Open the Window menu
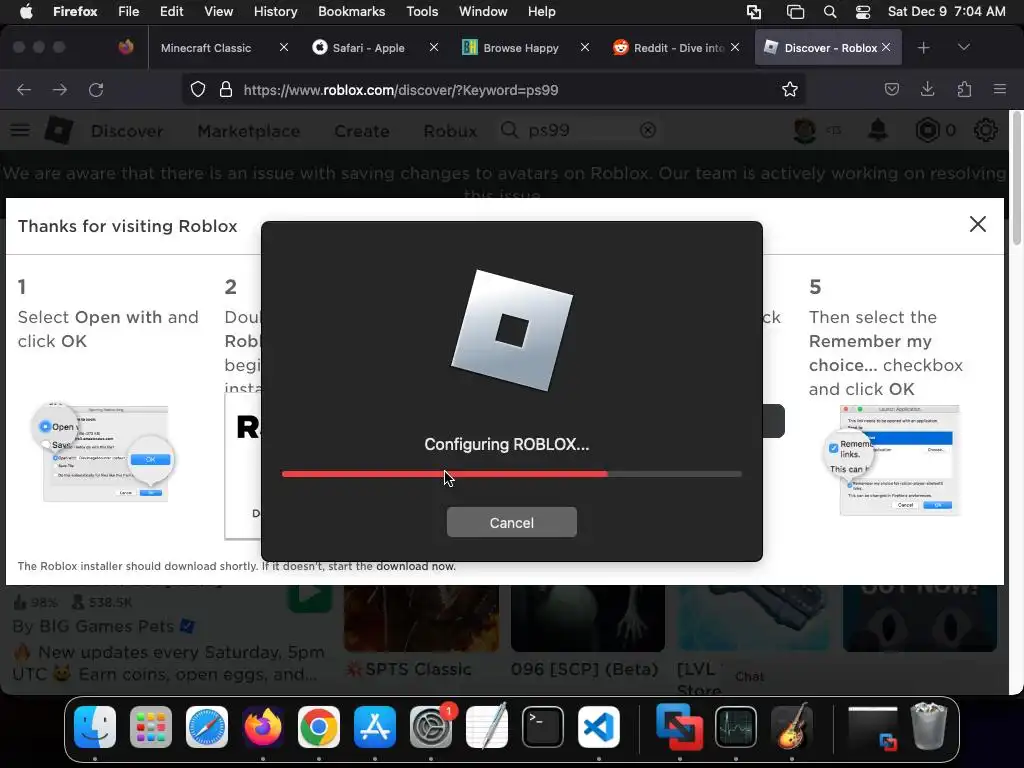This screenshot has height=768, width=1024. (483, 11)
